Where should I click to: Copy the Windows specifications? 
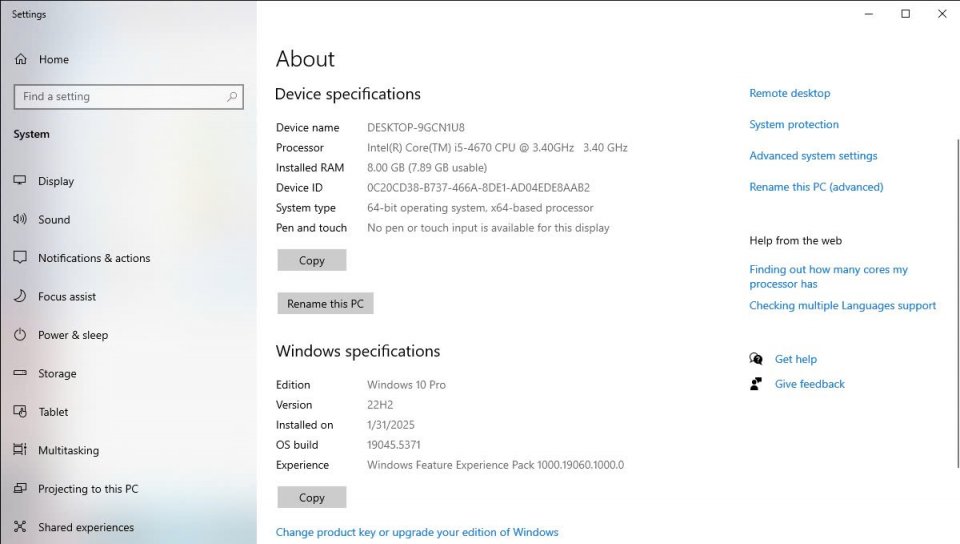coord(312,497)
